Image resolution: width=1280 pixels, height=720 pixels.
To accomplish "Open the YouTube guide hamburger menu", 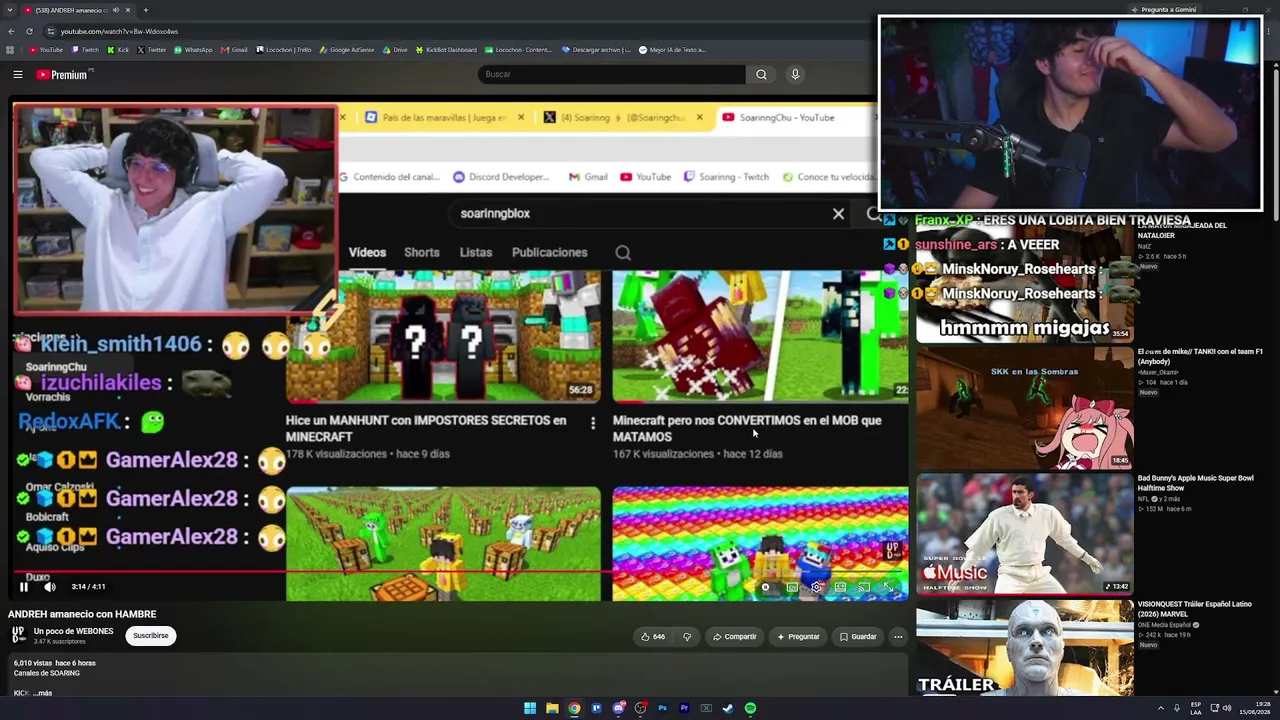I will [18, 74].
